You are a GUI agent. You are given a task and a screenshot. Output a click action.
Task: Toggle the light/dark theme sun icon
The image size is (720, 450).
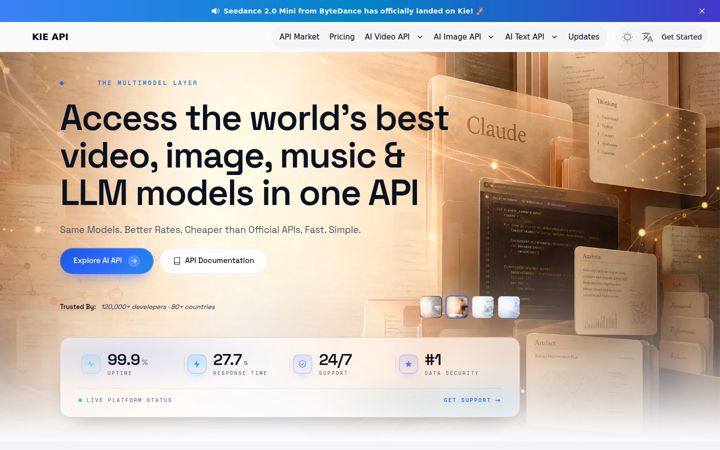(x=627, y=37)
